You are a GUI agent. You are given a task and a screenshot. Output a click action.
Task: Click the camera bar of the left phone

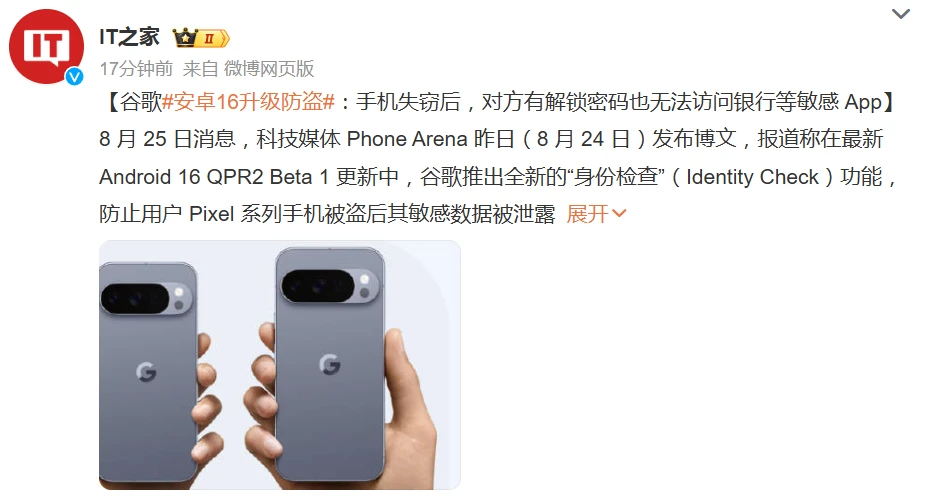tap(147, 299)
